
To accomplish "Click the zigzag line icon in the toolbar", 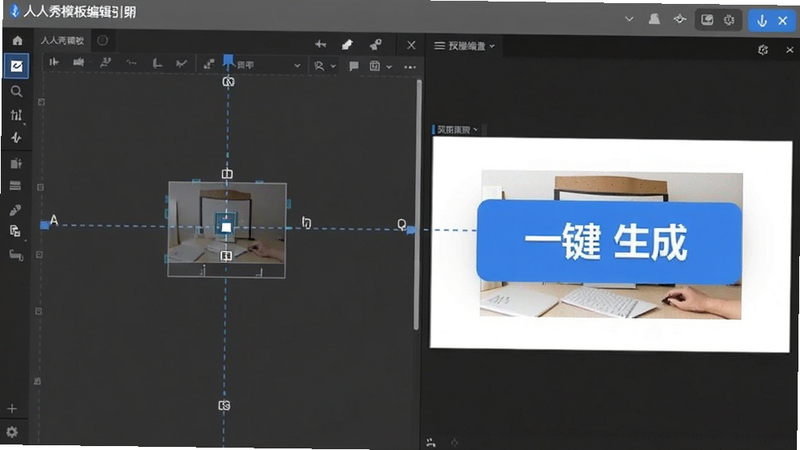I will (181, 64).
